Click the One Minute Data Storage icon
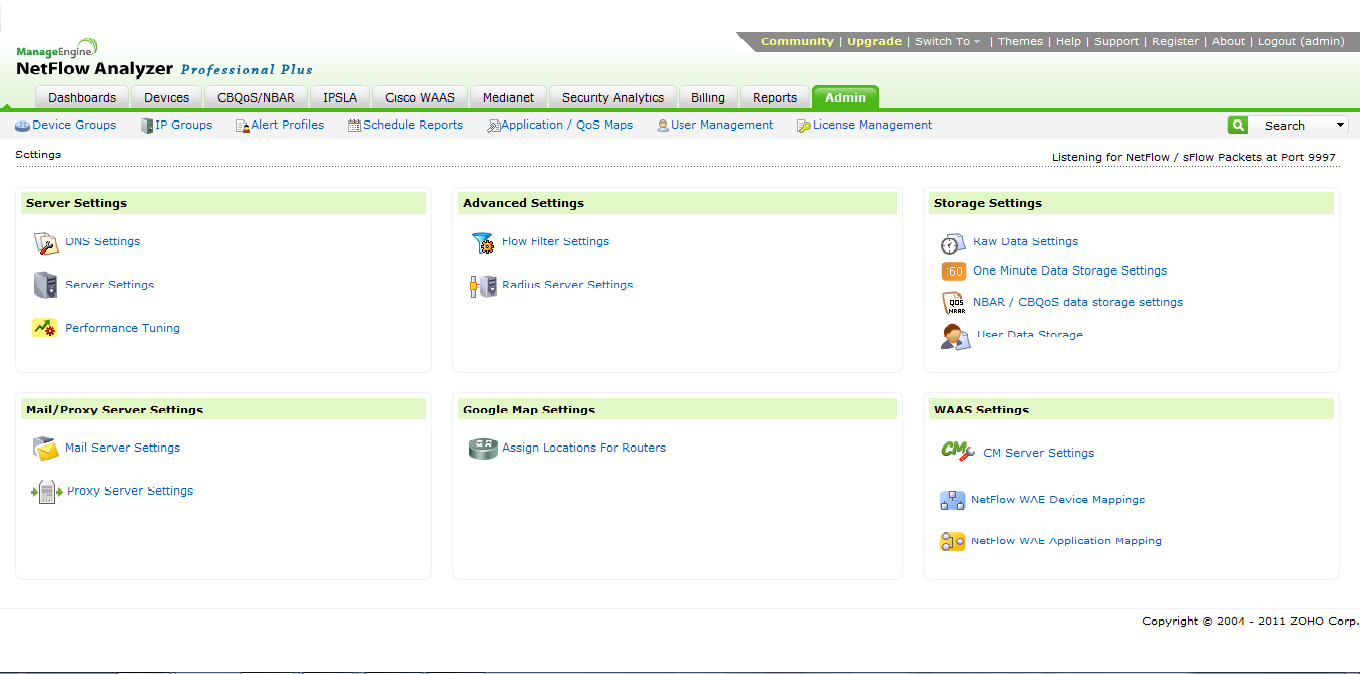 (x=954, y=271)
